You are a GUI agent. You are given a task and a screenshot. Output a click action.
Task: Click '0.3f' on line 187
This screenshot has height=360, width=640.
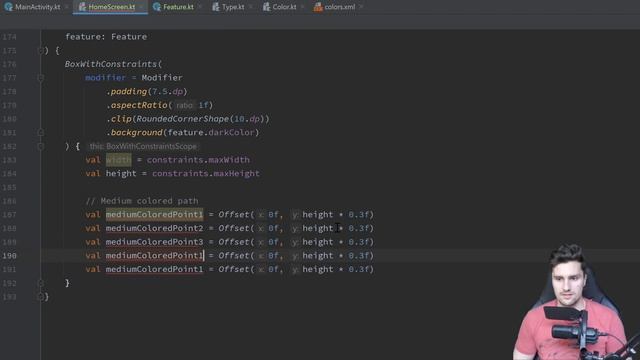pos(358,214)
